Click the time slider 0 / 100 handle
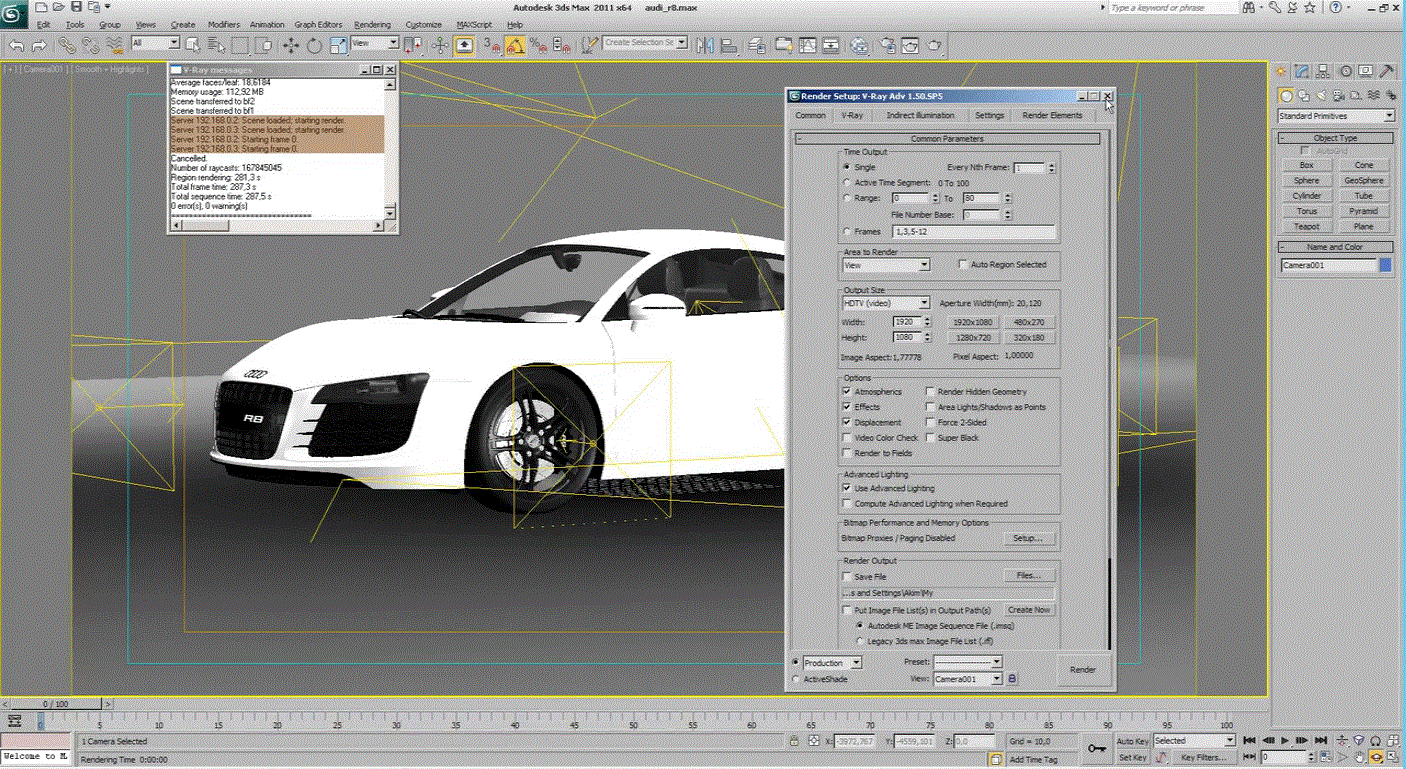 [x=55, y=704]
